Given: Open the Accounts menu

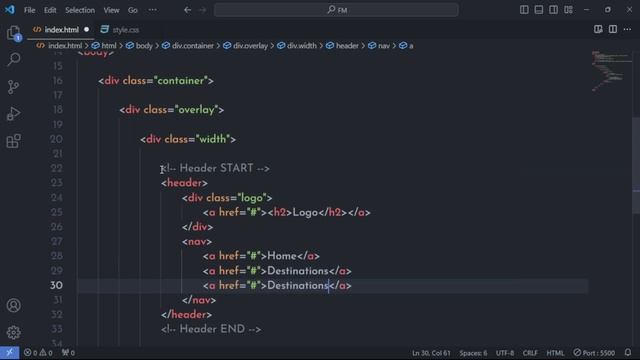Looking at the screenshot, I should coord(13,305).
